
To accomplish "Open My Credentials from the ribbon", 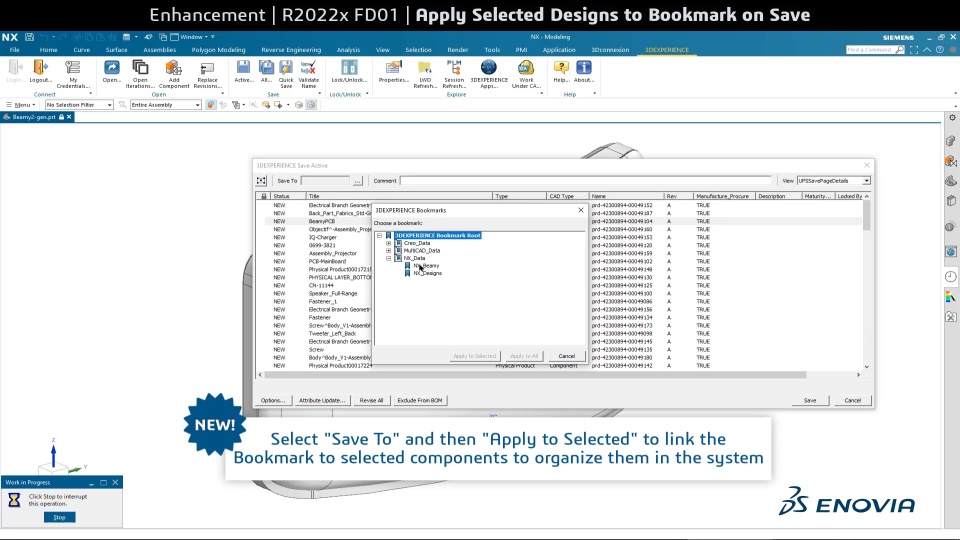I will point(73,75).
